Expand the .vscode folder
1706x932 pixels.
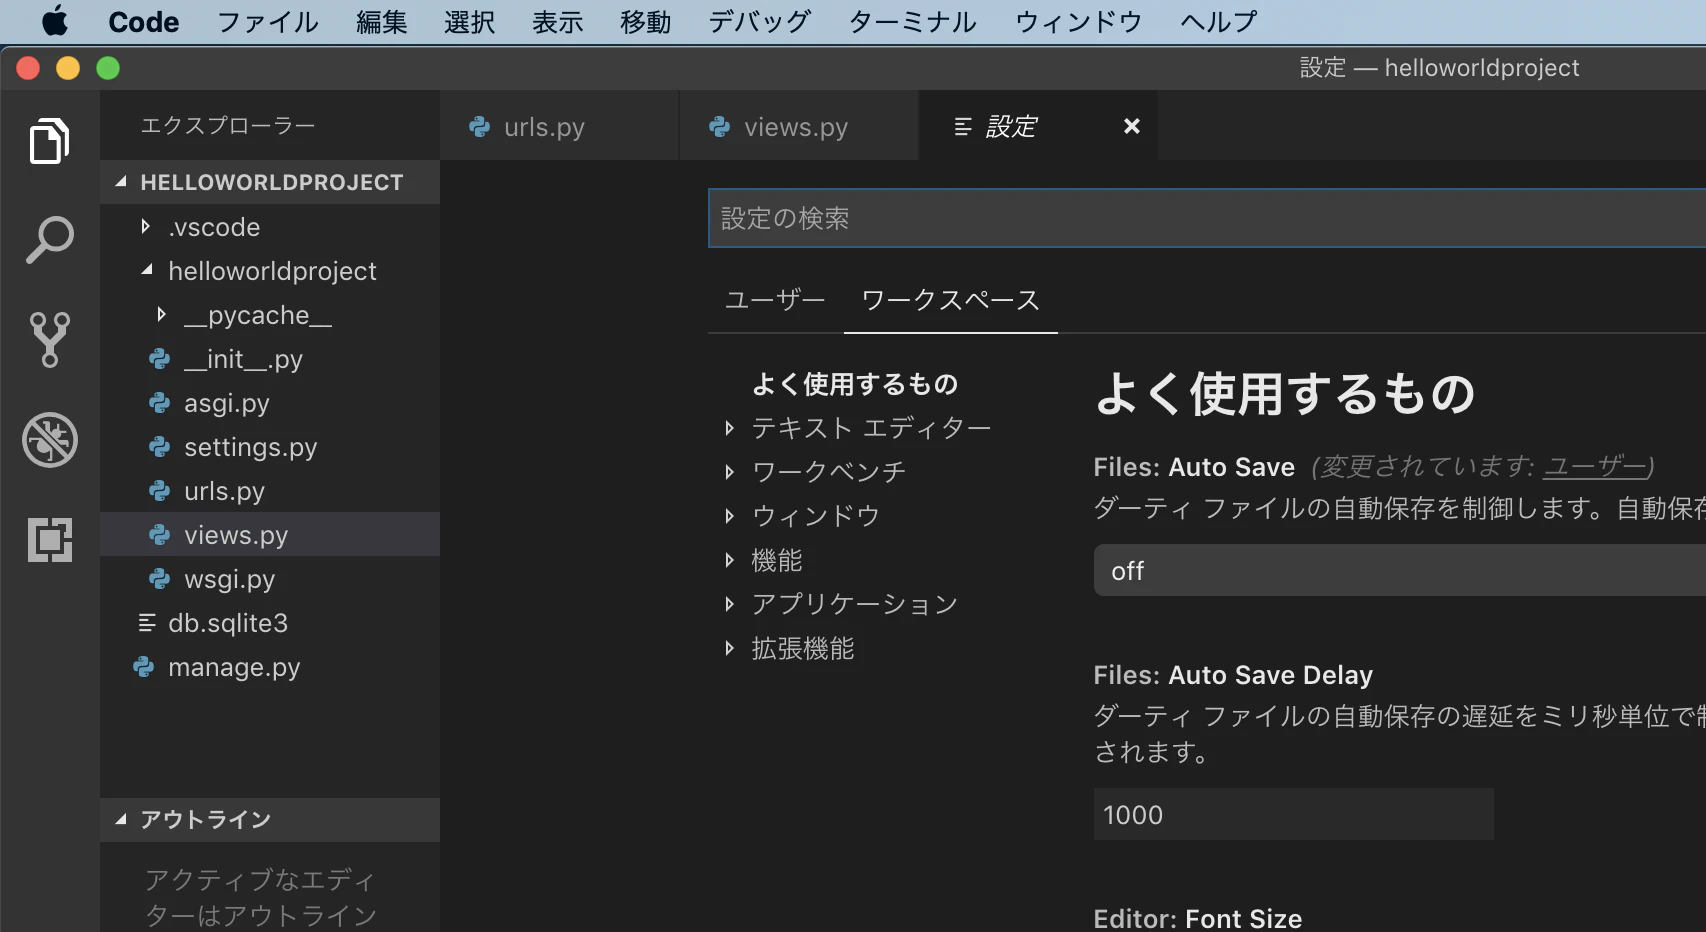[x=146, y=227]
